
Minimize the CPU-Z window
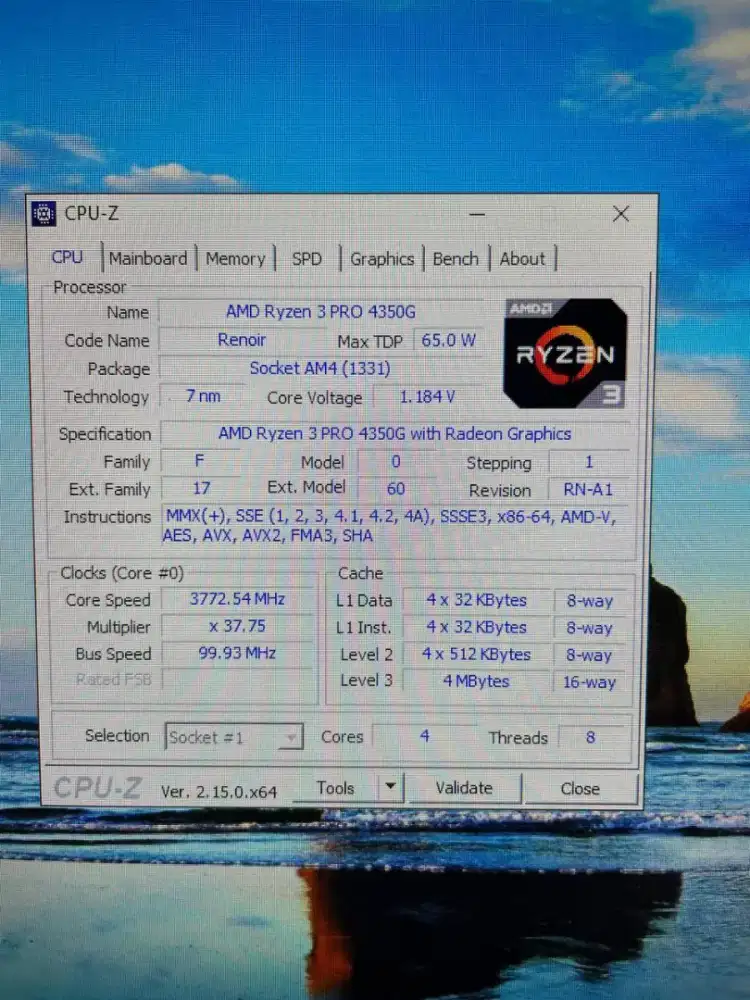point(476,215)
